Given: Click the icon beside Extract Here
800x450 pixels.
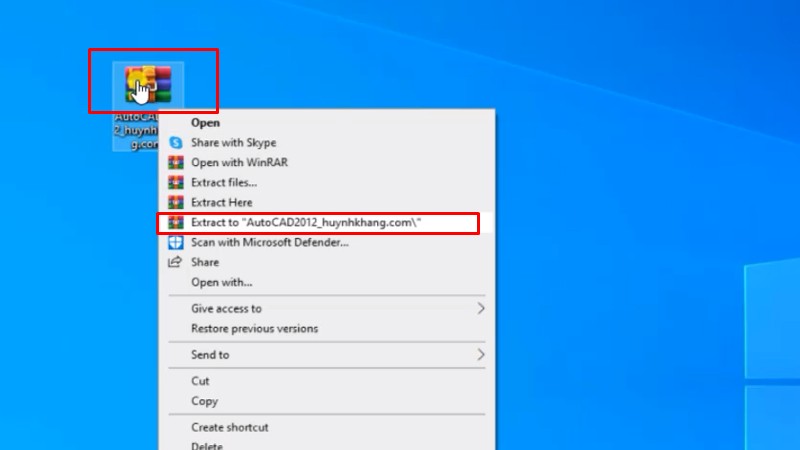Looking at the screenshot, I should coord(176,202).
